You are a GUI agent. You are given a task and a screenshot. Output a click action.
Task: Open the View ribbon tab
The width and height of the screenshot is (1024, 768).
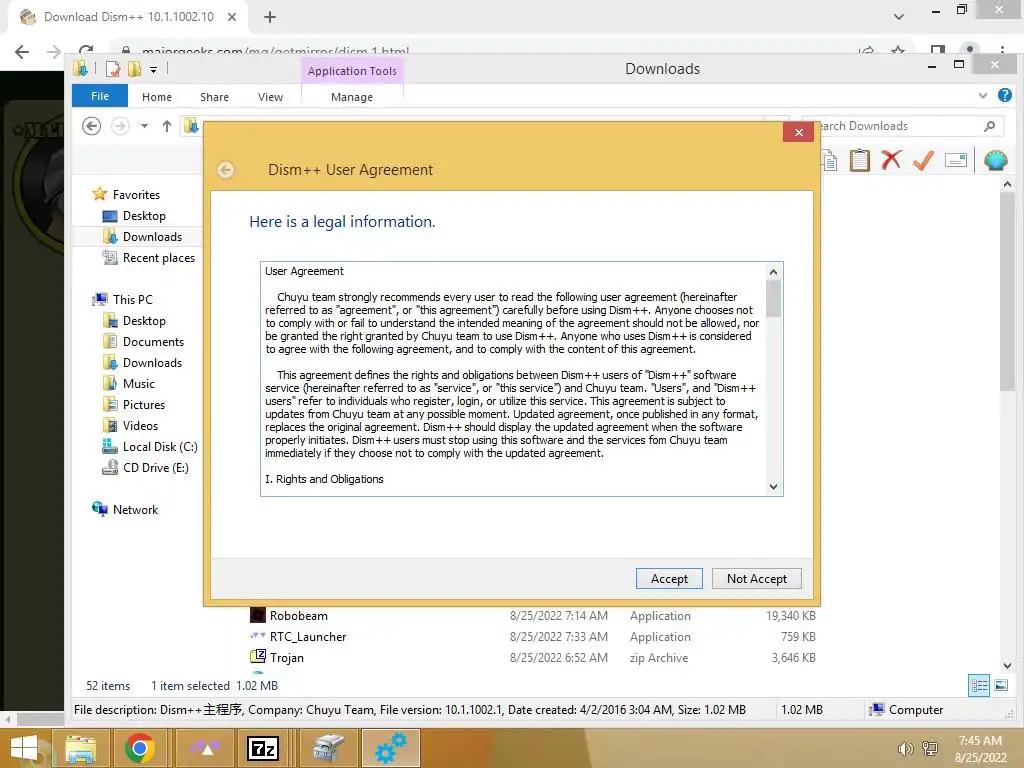[270, 97]
